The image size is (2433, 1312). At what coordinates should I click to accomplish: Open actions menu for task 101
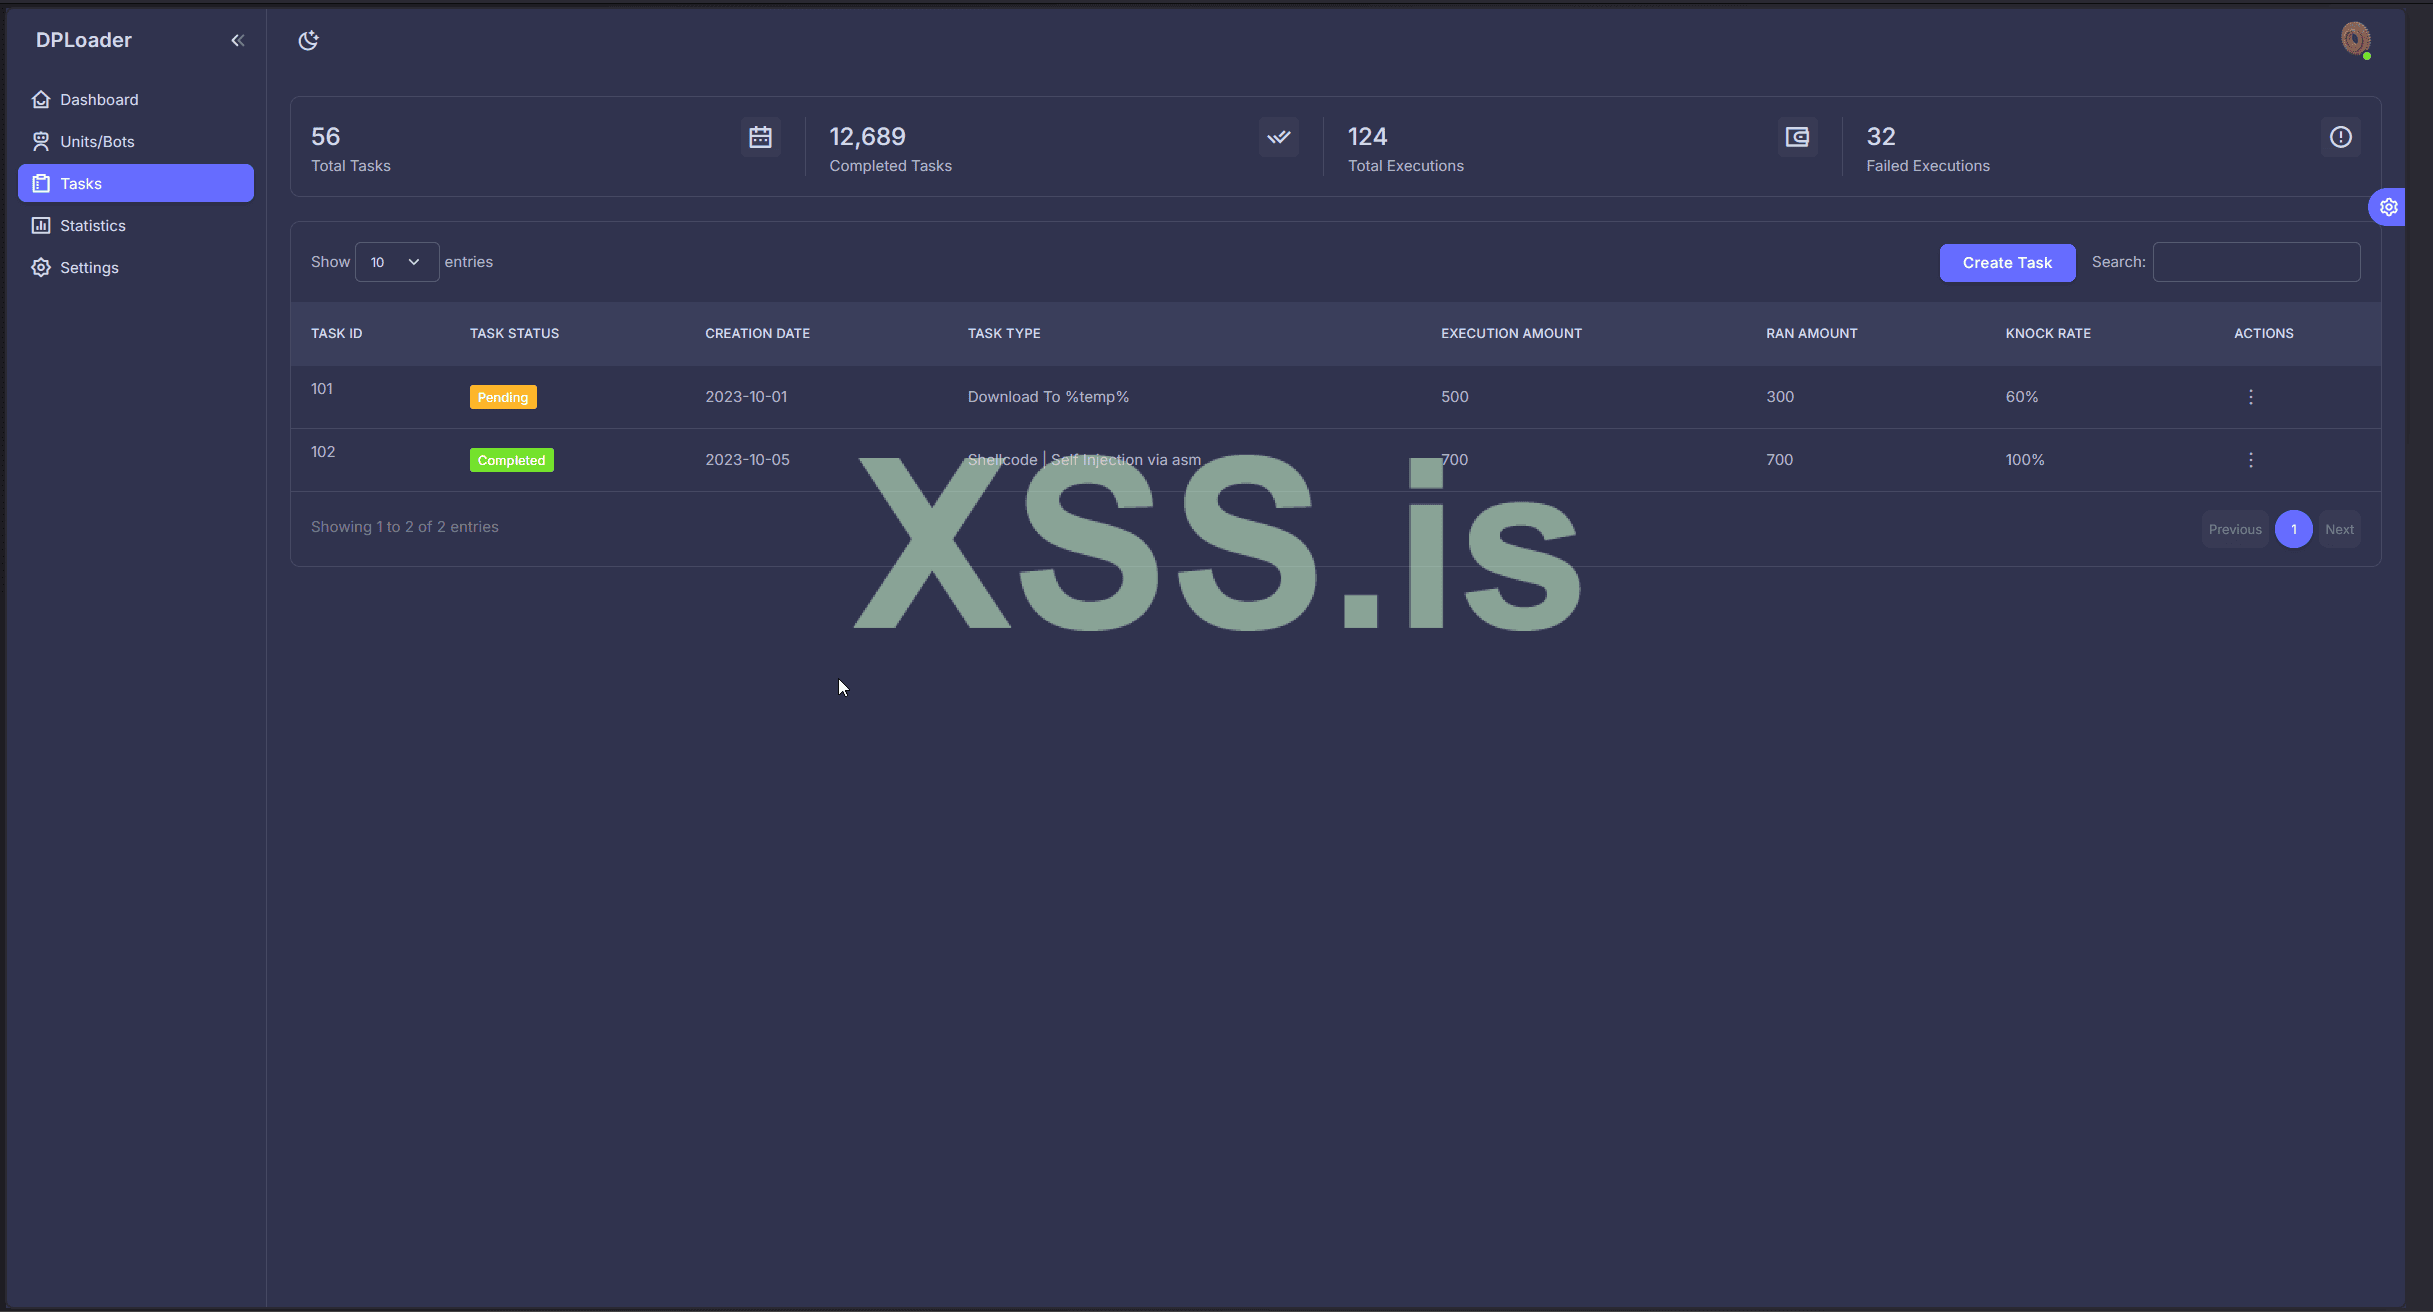point(2250,397)
